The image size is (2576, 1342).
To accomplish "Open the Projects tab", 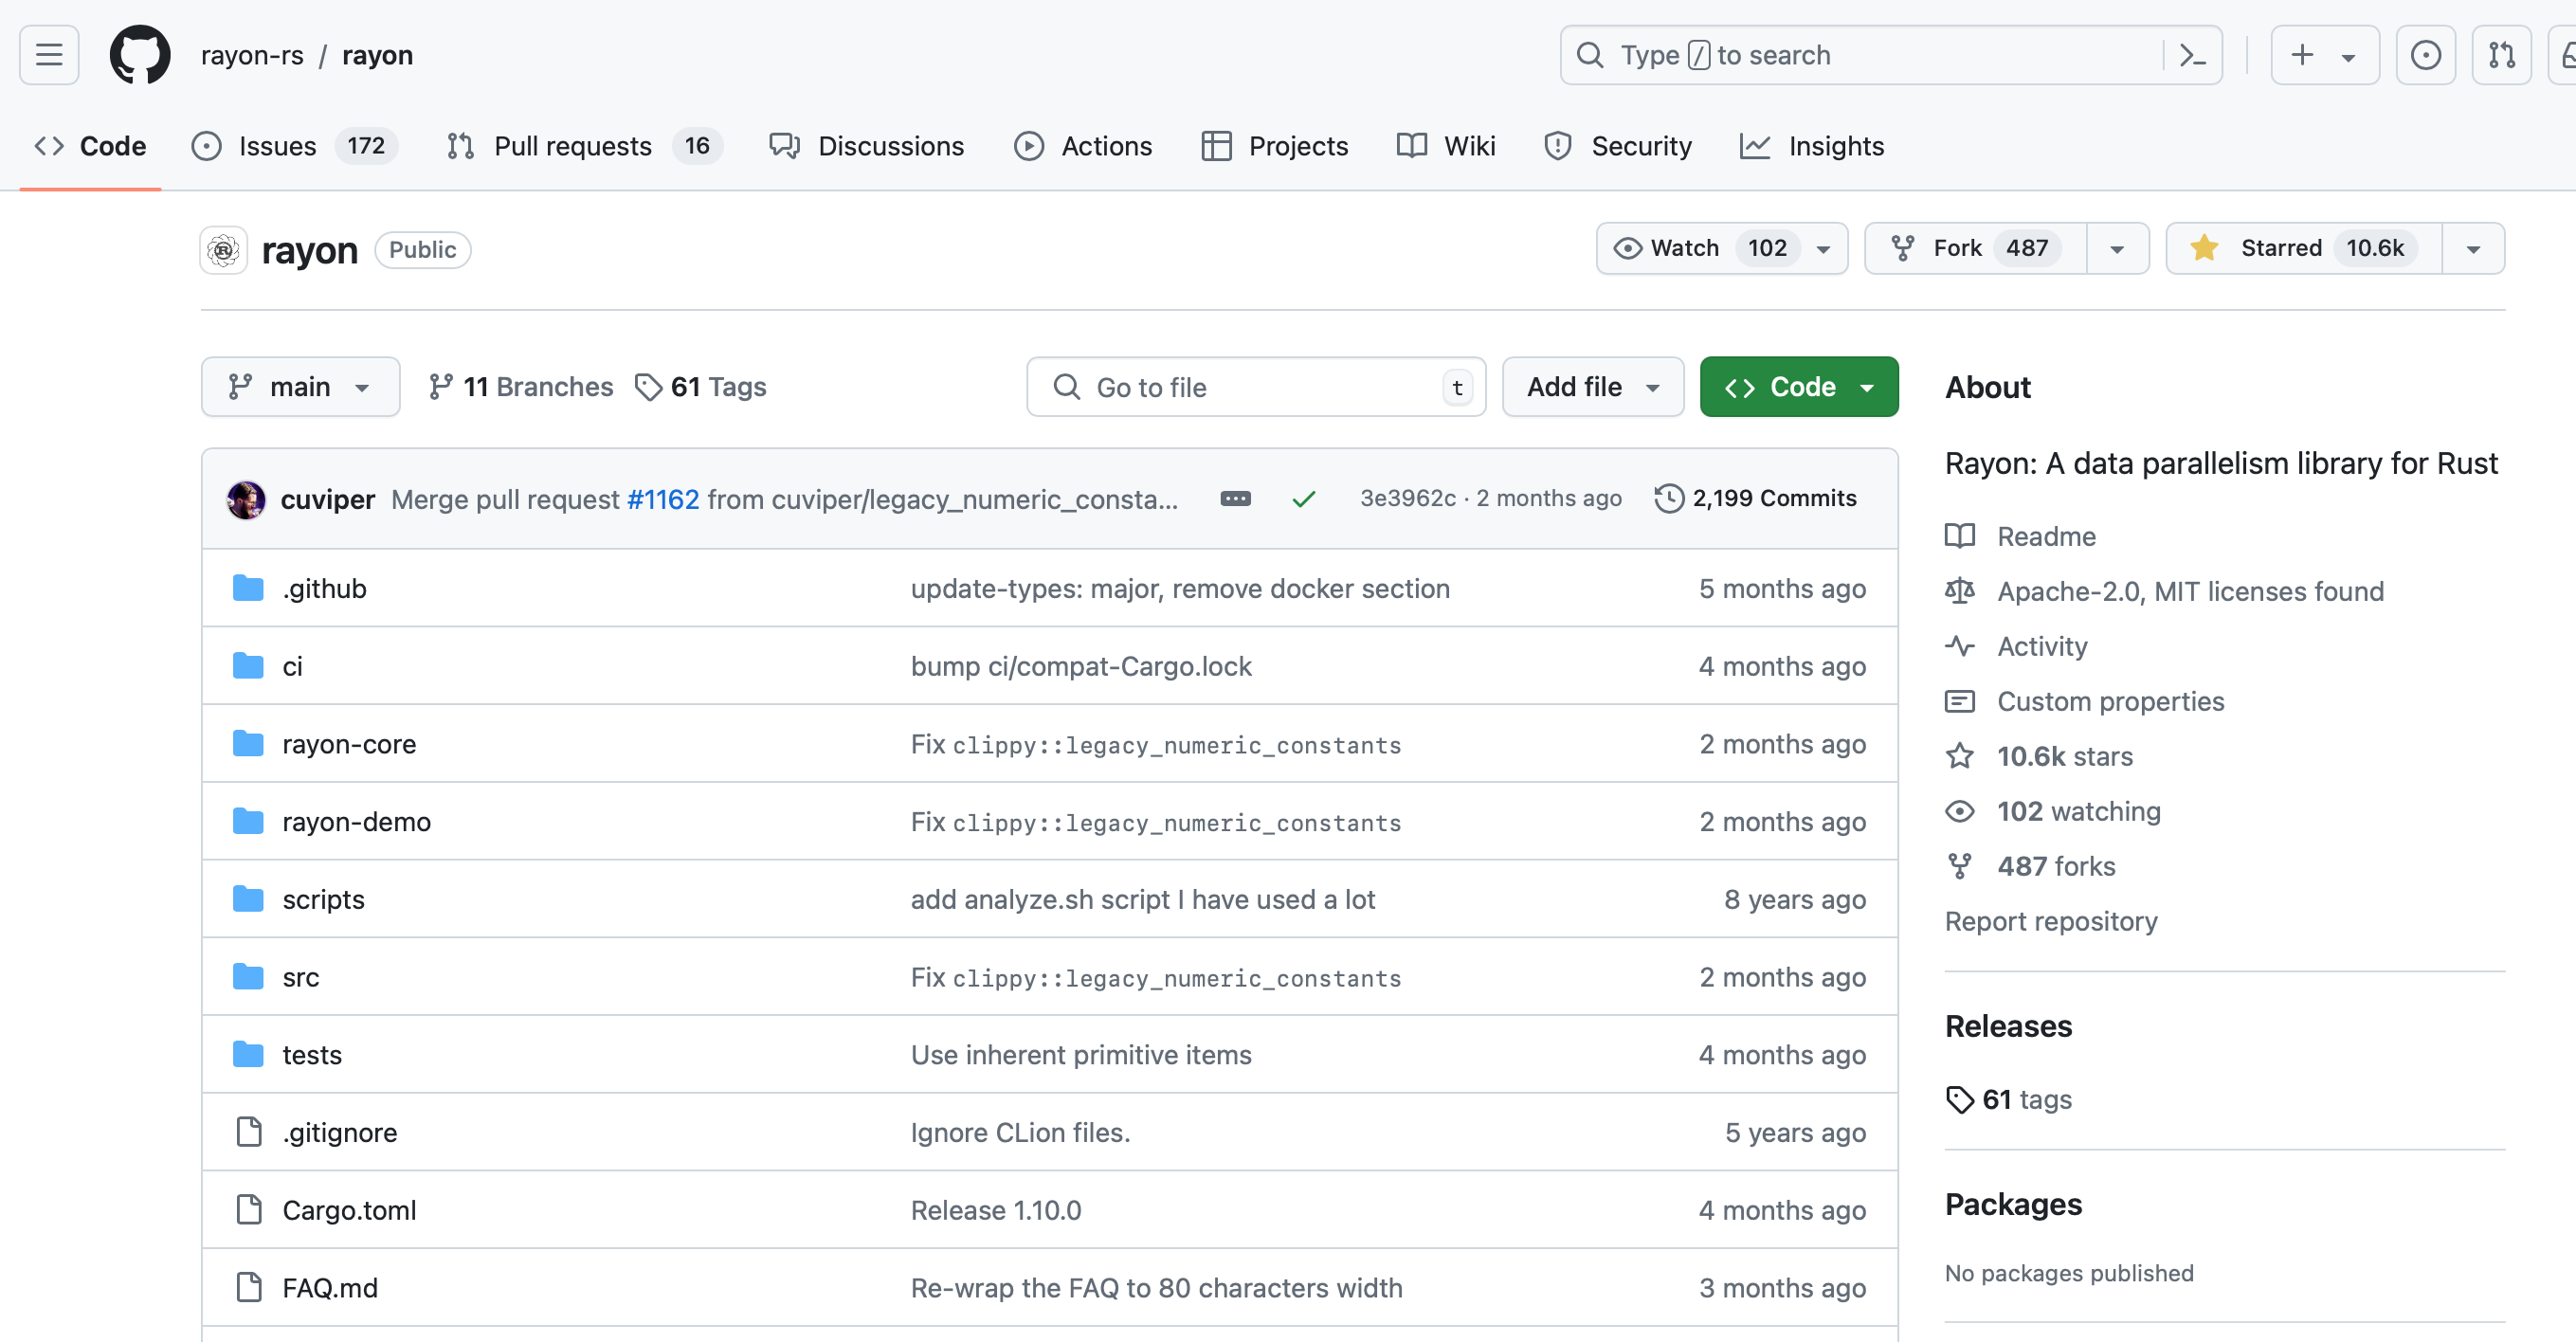I will point(1275,146).
